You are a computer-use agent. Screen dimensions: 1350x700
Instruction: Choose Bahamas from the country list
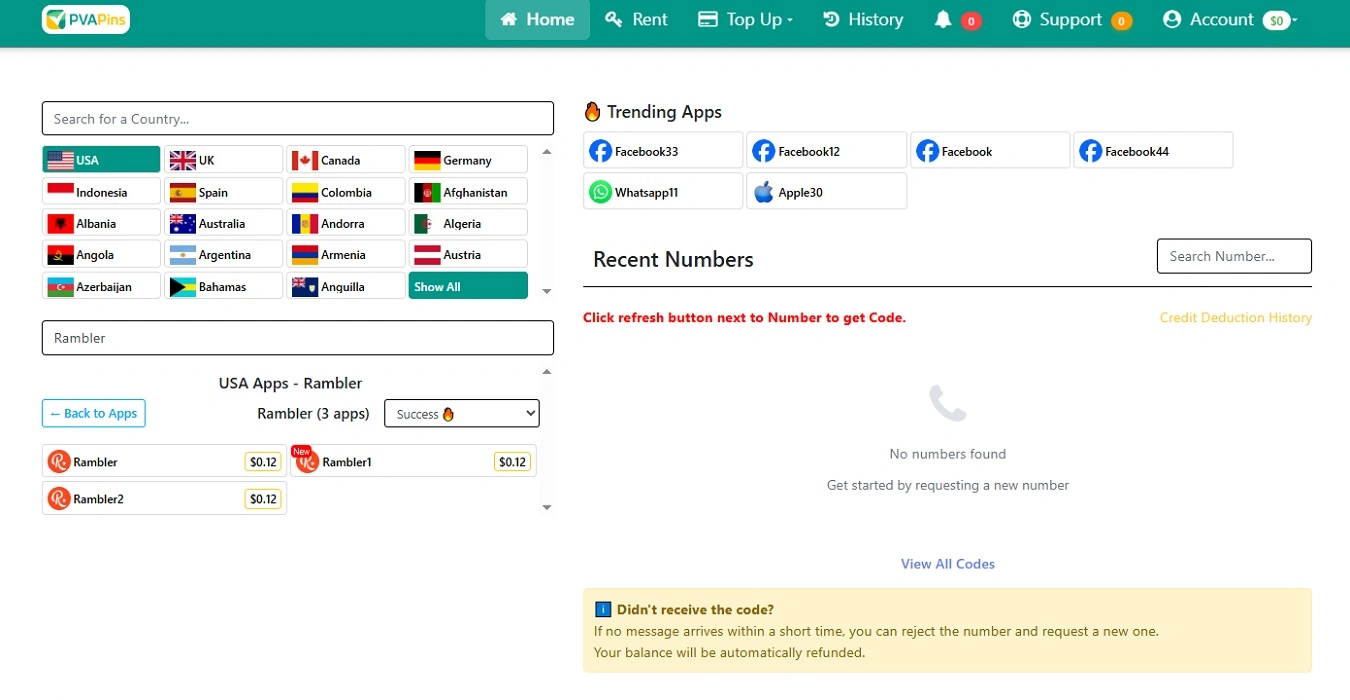coord(224,286)
